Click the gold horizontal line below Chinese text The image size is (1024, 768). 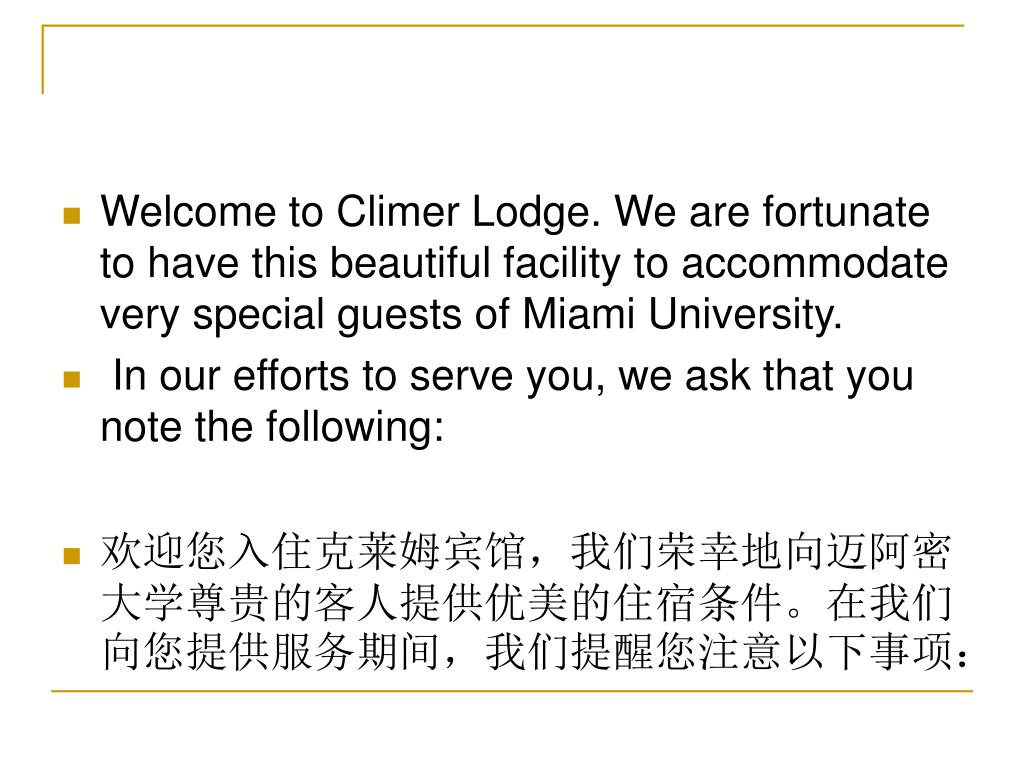pos(512,690)
